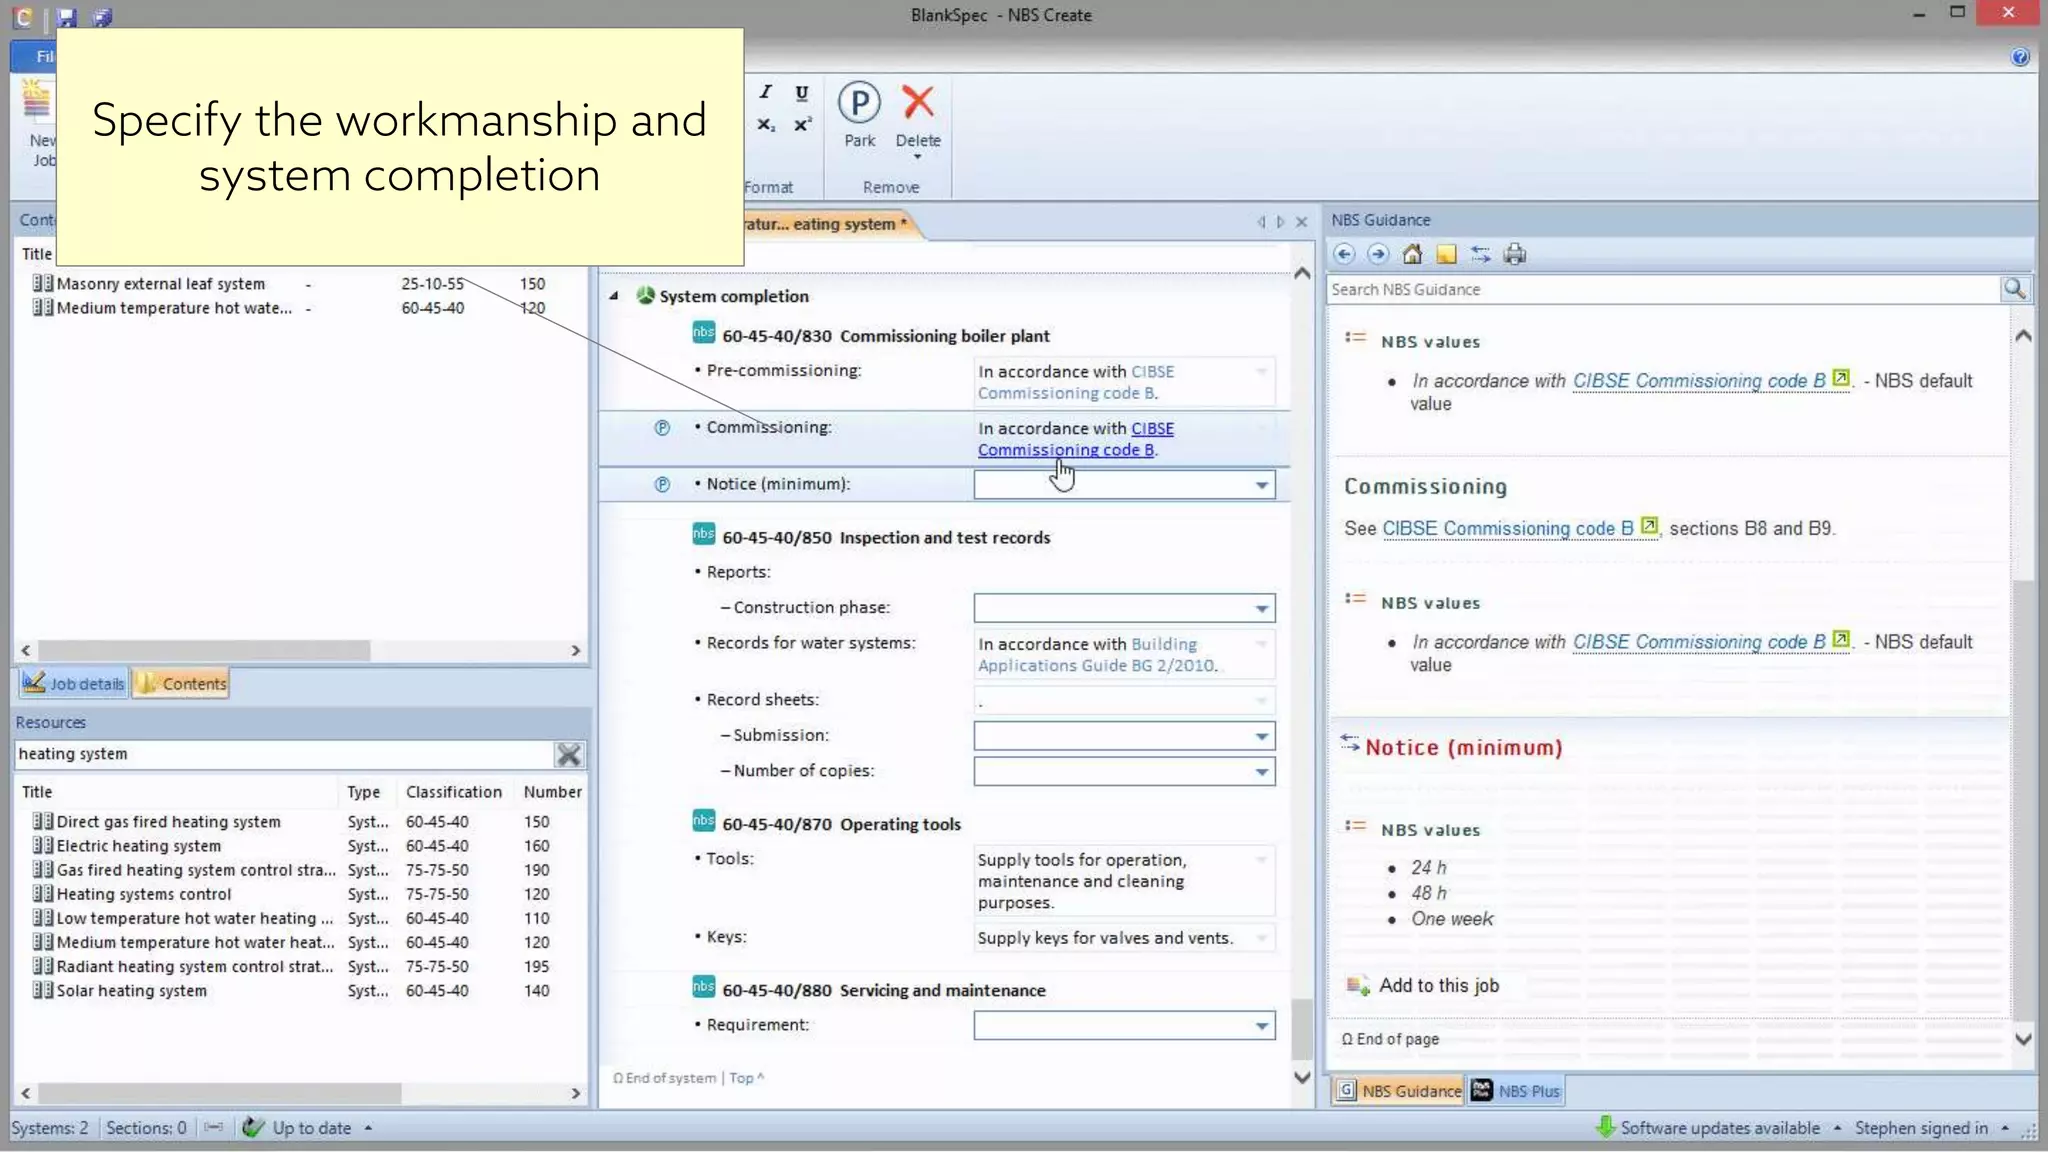
Task: Click the Search NBS Guidance field
Action: point(1660,289)
